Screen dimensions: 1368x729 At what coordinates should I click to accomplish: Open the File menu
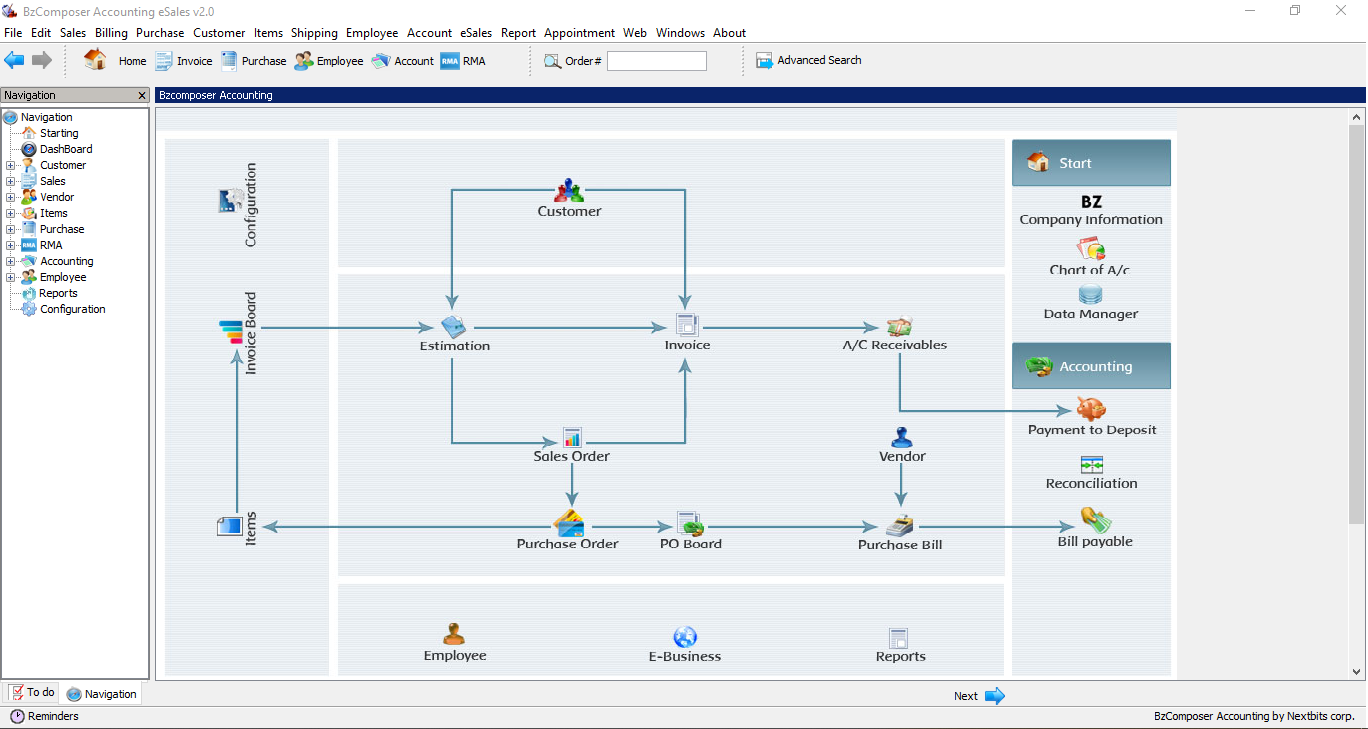pyautogui.click(x=13, y=33)
